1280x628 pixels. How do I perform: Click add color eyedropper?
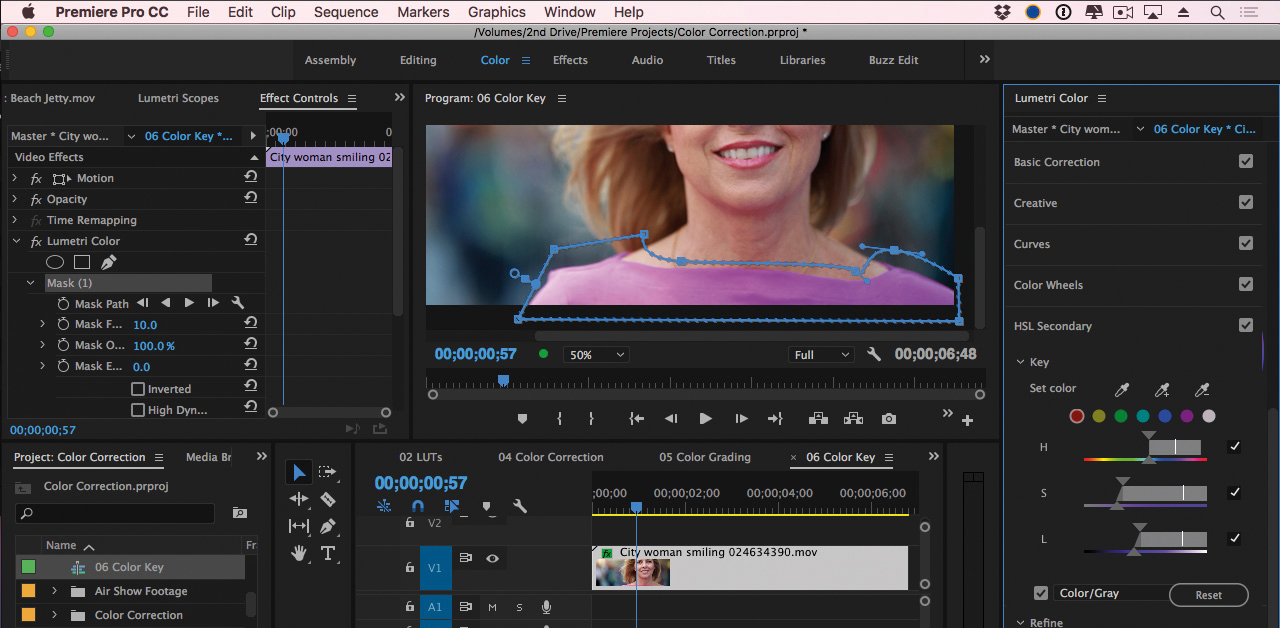point(1162,389)
